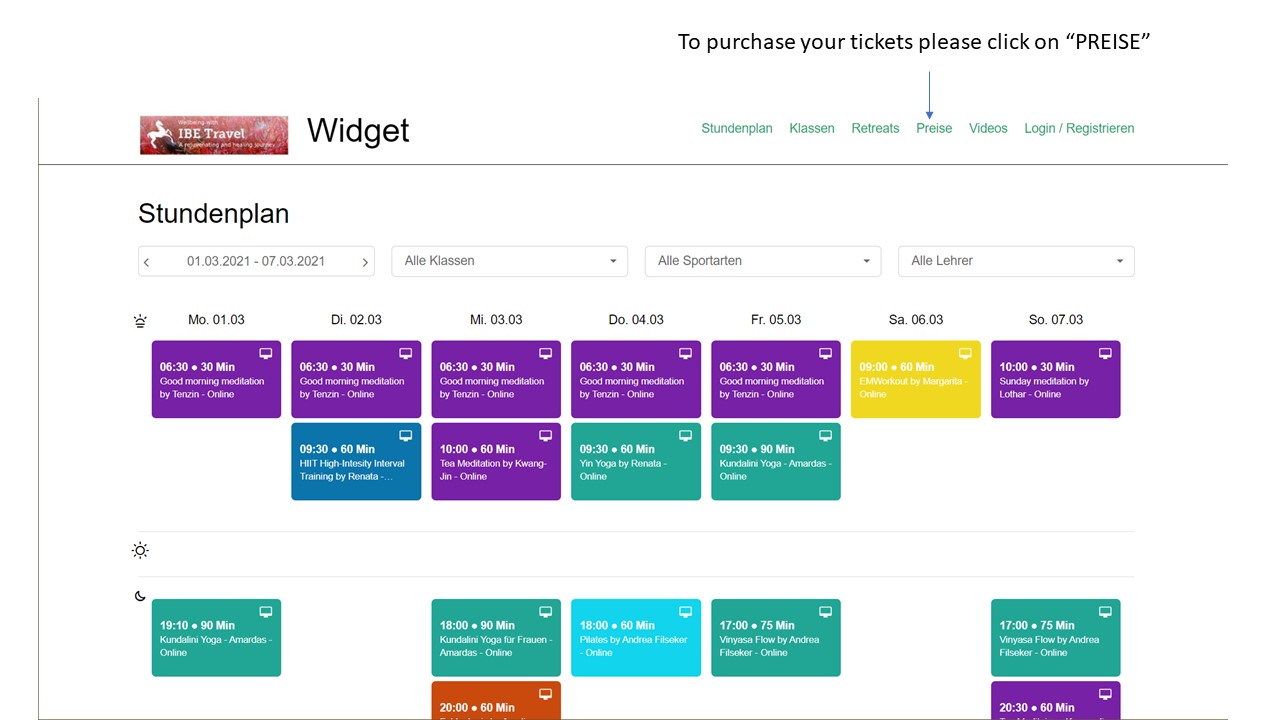Go to previous week with left chevron
The width and height of the screenshot is (1280, 720).
(x=147, y=262)
